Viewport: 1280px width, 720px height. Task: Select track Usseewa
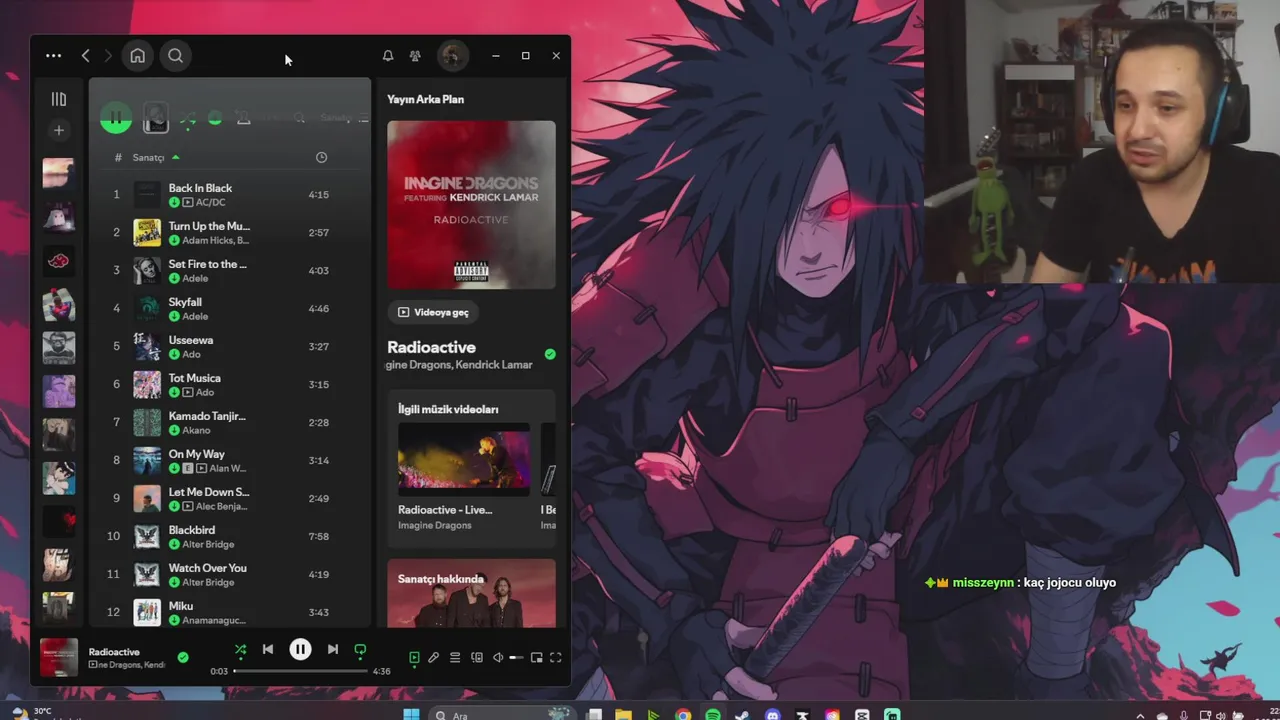tap(230, 346)
